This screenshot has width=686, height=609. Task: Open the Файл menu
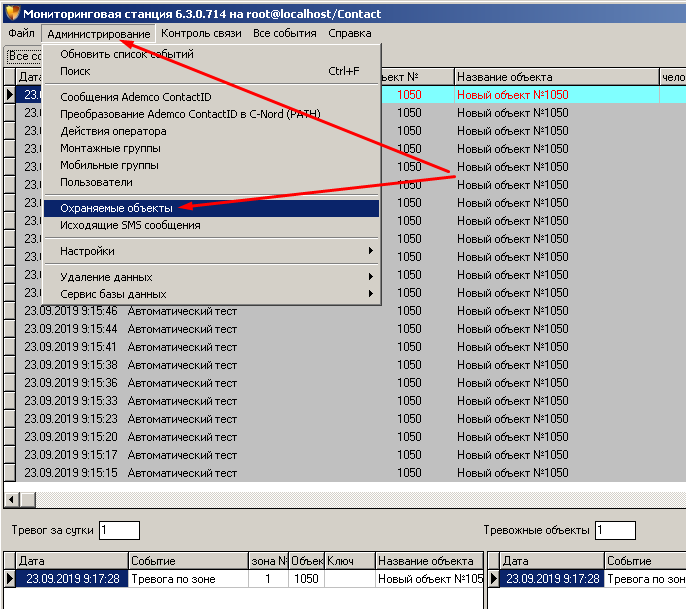pyautogui.click(x=21, y=33)
